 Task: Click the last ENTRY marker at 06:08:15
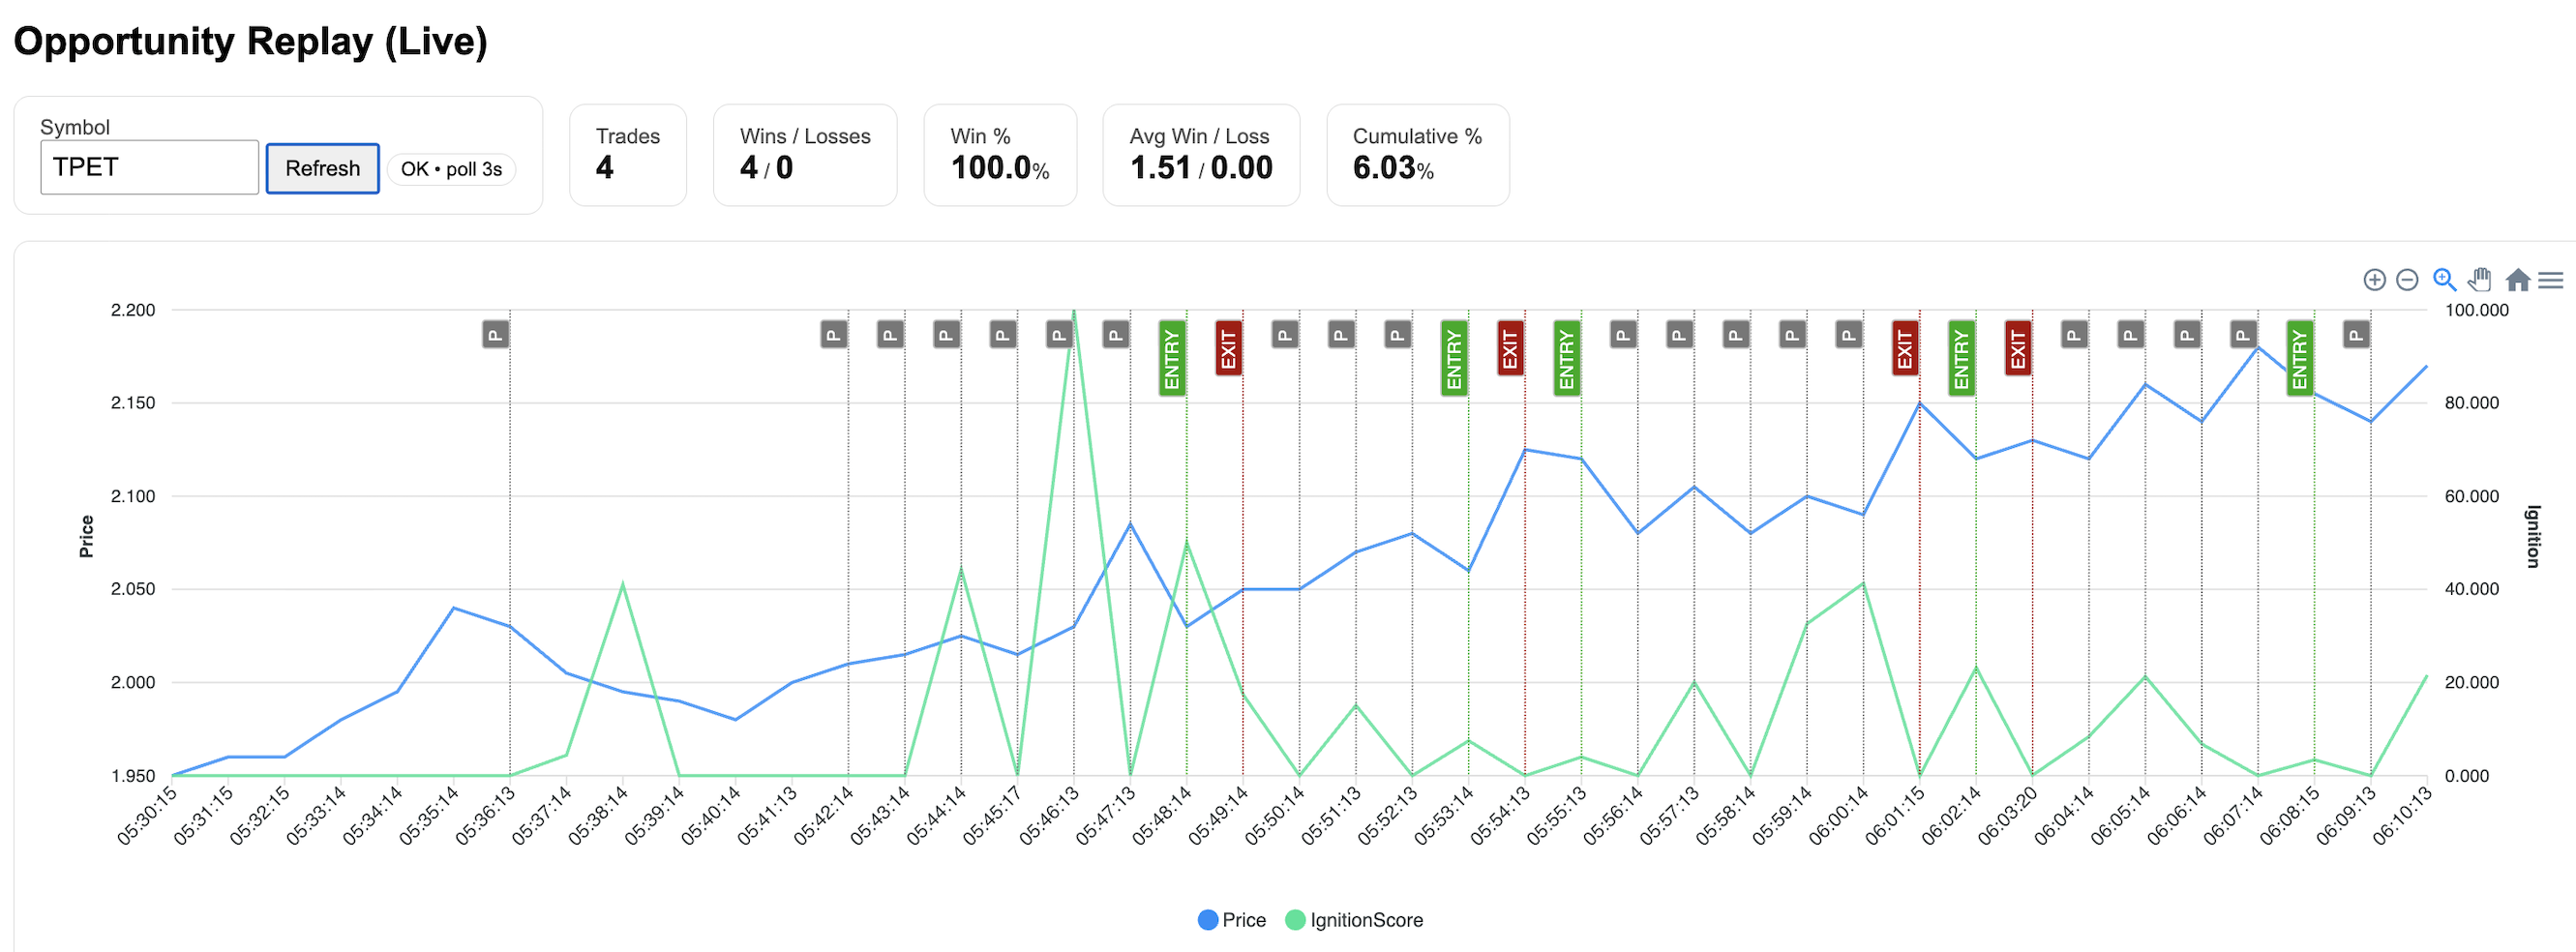2300,358
